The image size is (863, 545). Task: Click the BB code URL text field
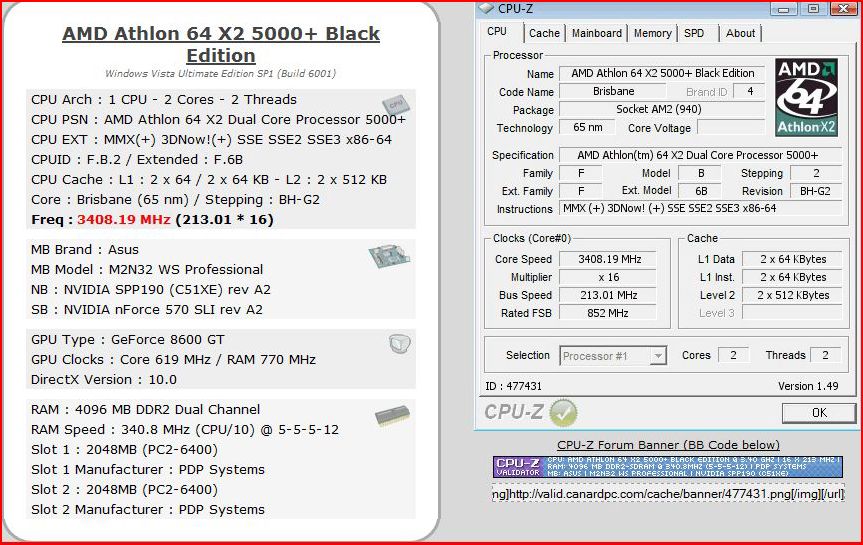(668, 494)
